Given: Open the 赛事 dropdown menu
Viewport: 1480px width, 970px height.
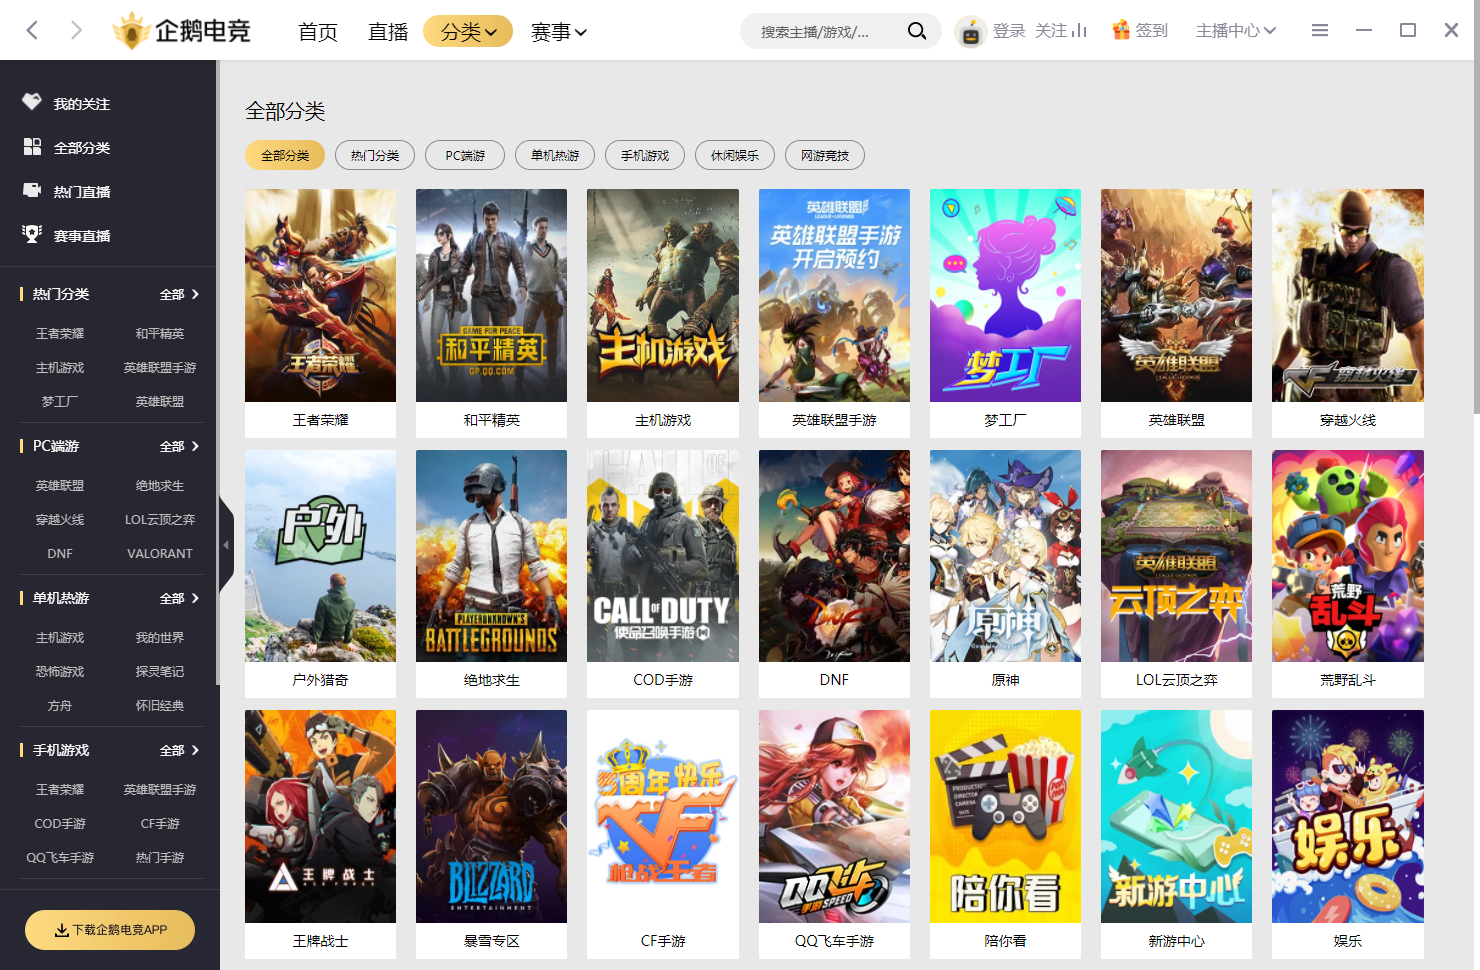Looking at the screenshot, I should click(559, 32).
